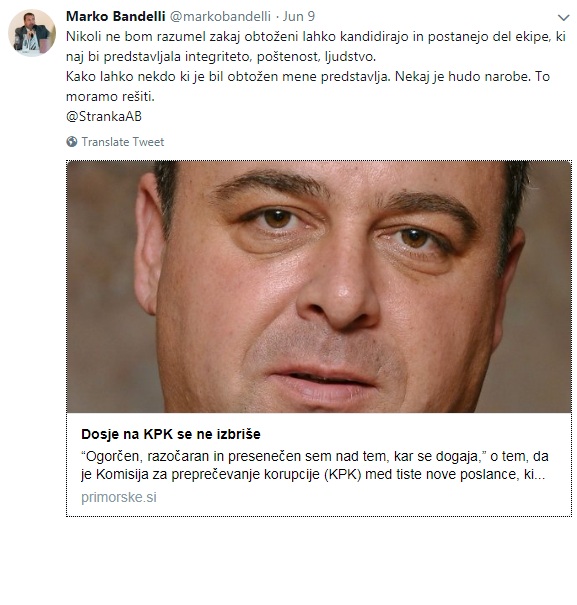
Task: Click the tweet line starting 'Nikoli ne bom razumel'
Action: coord(316,37)
